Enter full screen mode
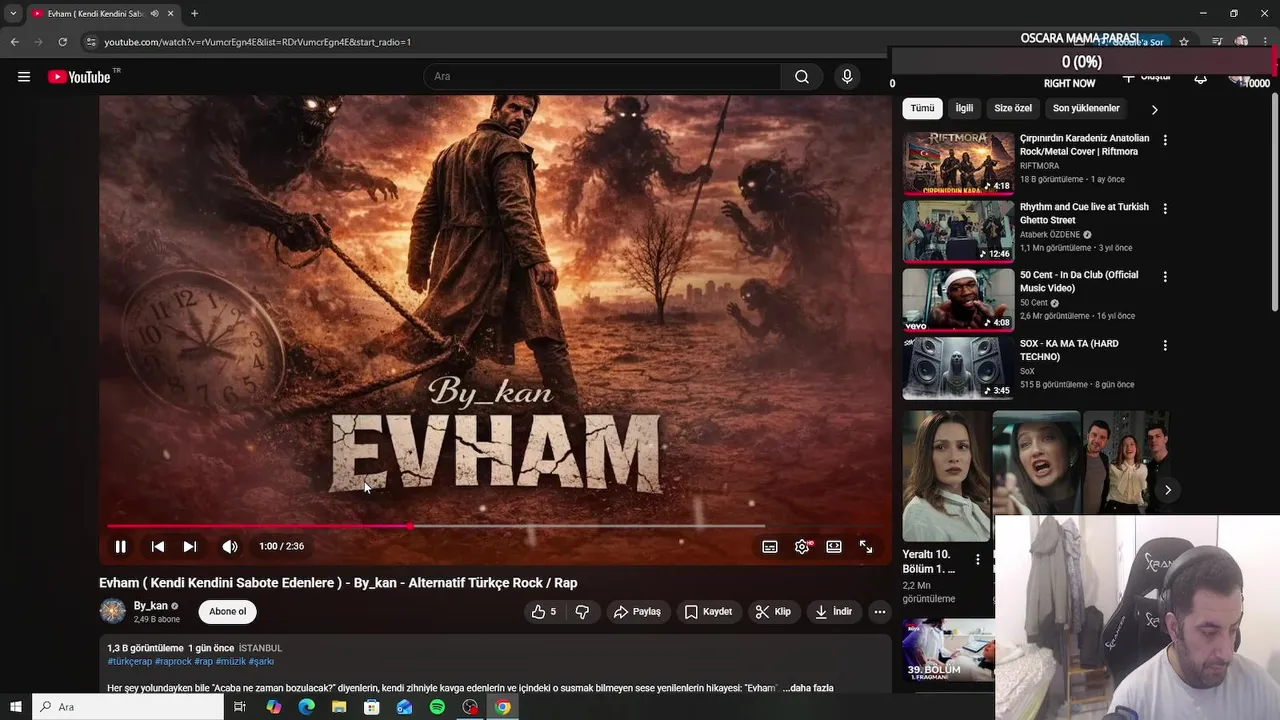The height and width of the screenshot is (720, 1280). pyautogui.click(x=866, y=547)
